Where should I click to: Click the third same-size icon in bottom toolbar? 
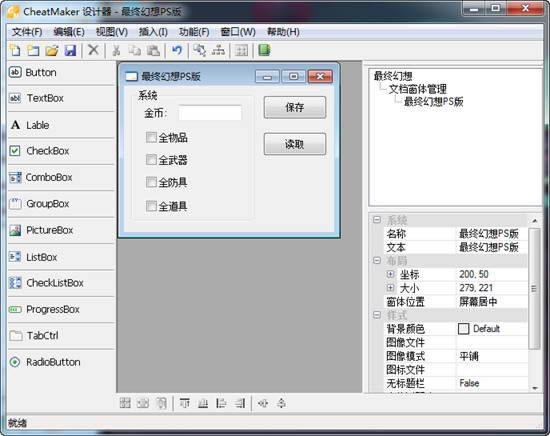(161, 403)
